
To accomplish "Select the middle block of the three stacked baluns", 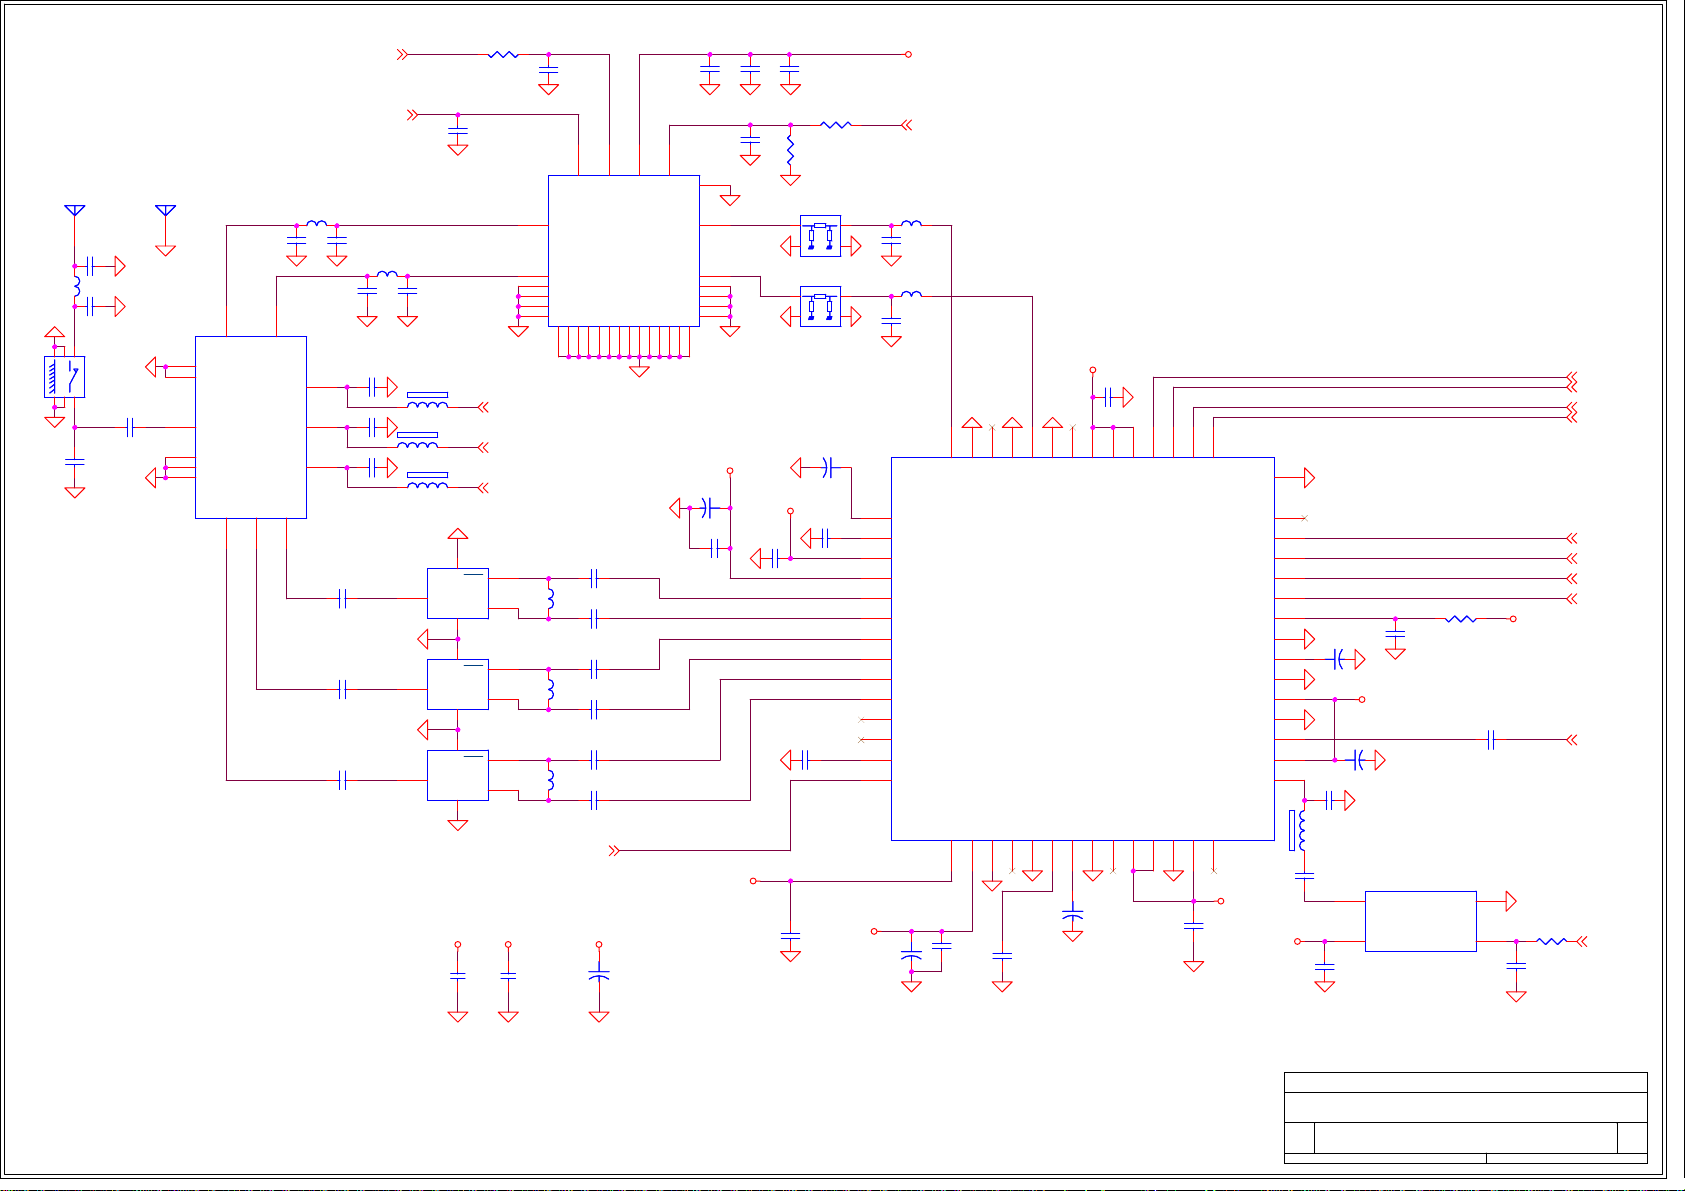I will (458, 684).
